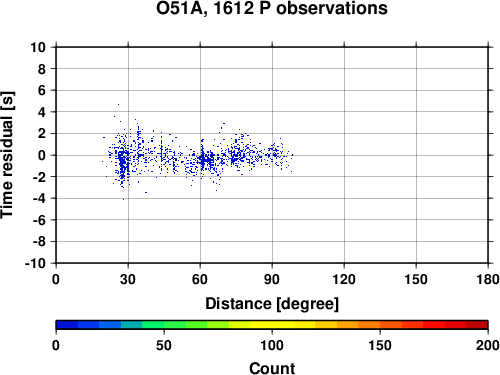Click the dense data cluster near 30 degrees
The image size is (500, 375).
click(123, 162)
